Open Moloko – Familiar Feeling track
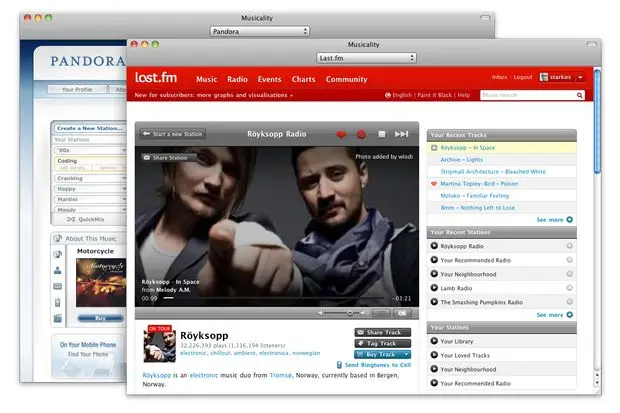Viewport: 620px width, 413px height. tap(474, 196)
